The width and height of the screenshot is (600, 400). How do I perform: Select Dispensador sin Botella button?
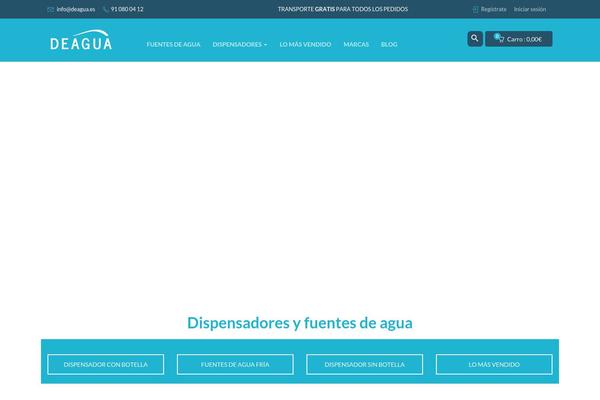pyautogui.click(x=365, y=364)
